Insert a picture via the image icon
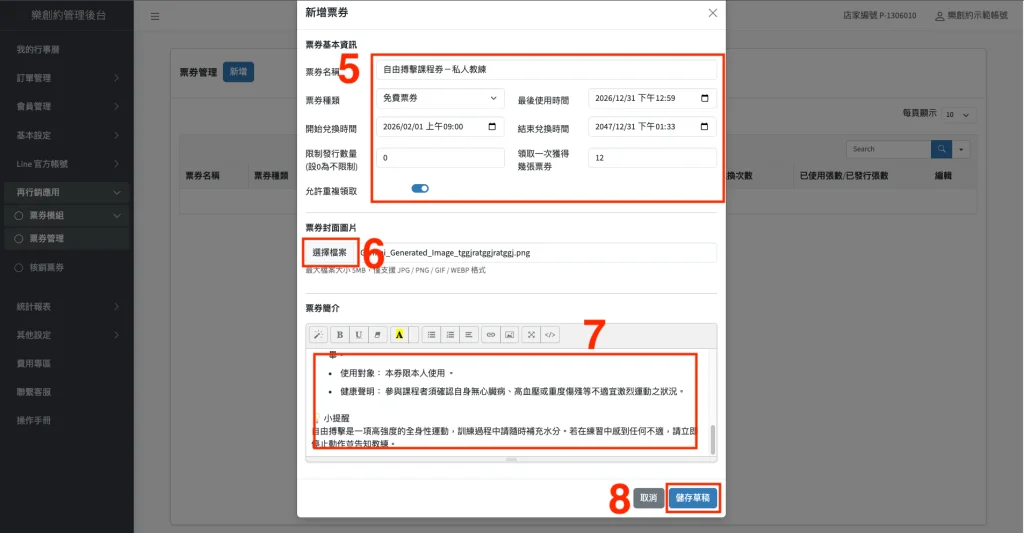 (508, 335)
